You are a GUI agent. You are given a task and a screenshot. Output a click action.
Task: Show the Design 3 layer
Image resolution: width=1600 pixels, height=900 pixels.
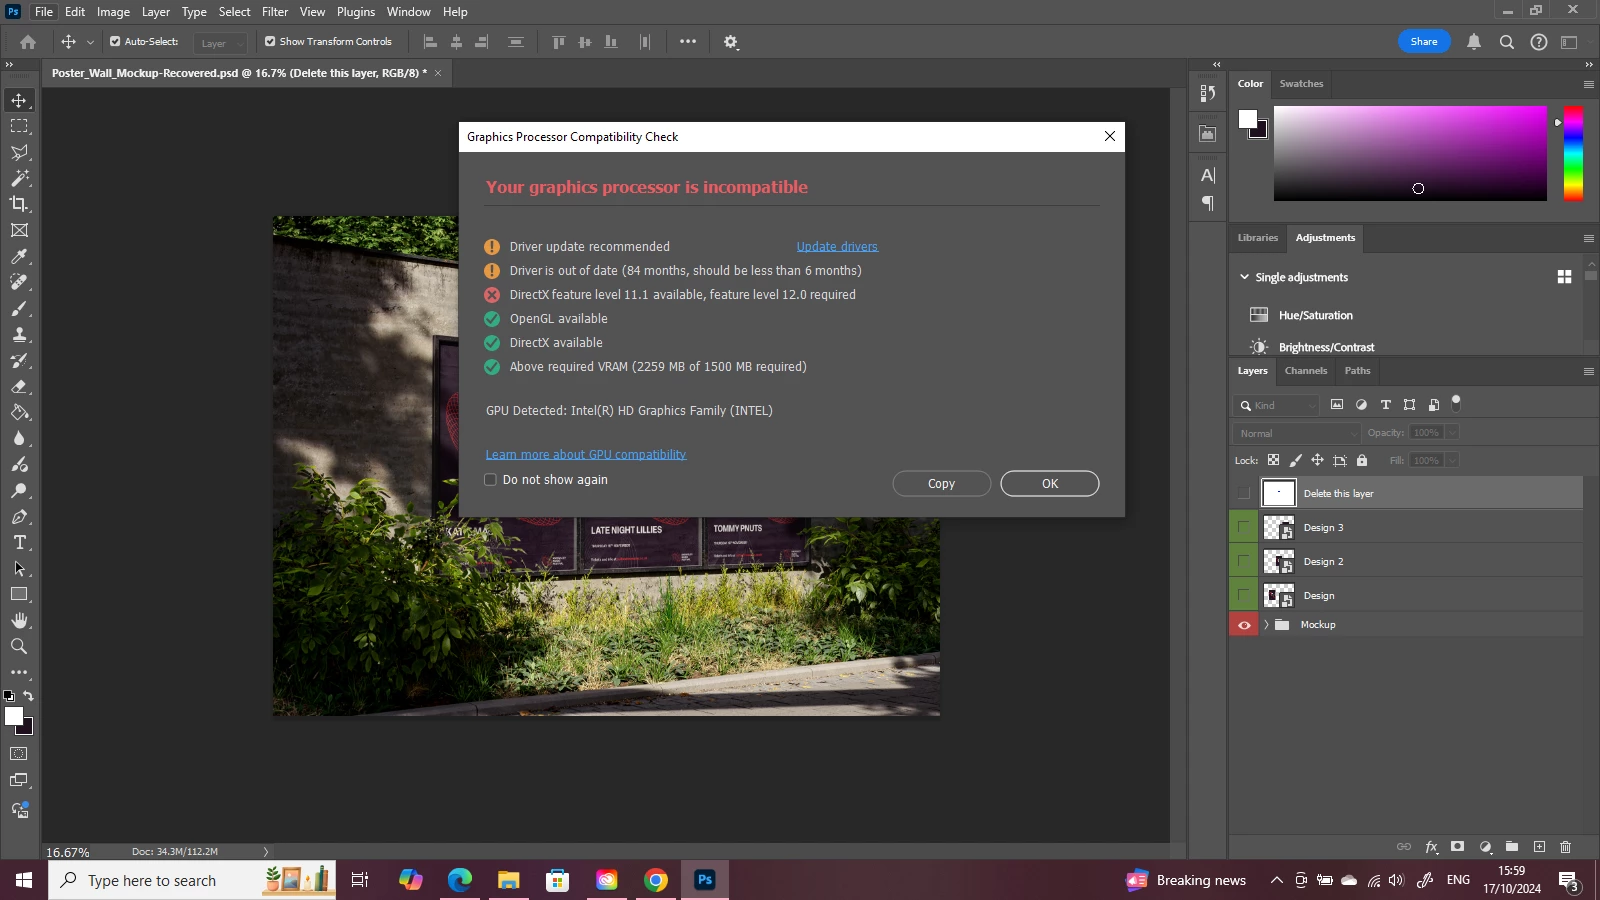1244,527
